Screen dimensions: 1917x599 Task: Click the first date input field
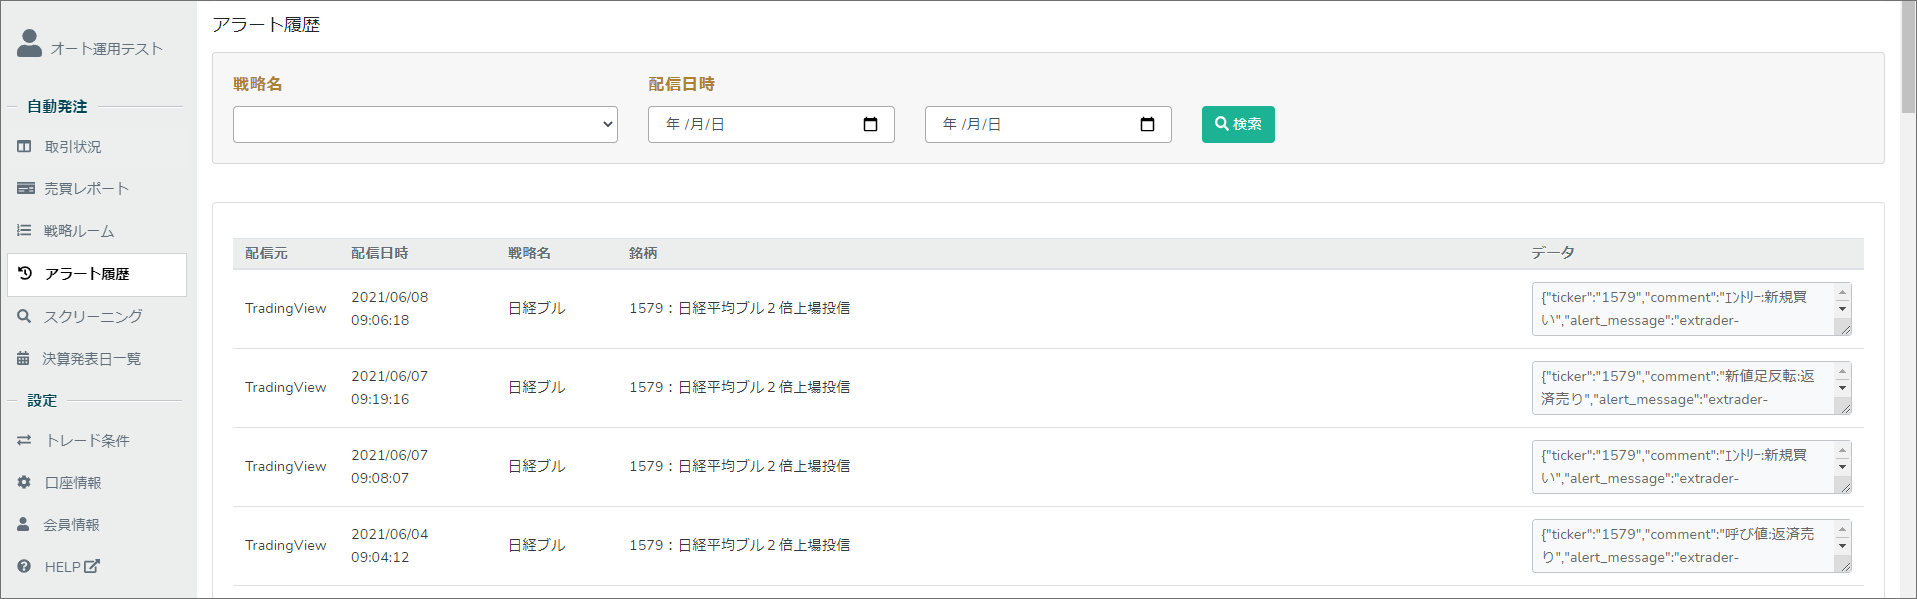tap(771, 124)
